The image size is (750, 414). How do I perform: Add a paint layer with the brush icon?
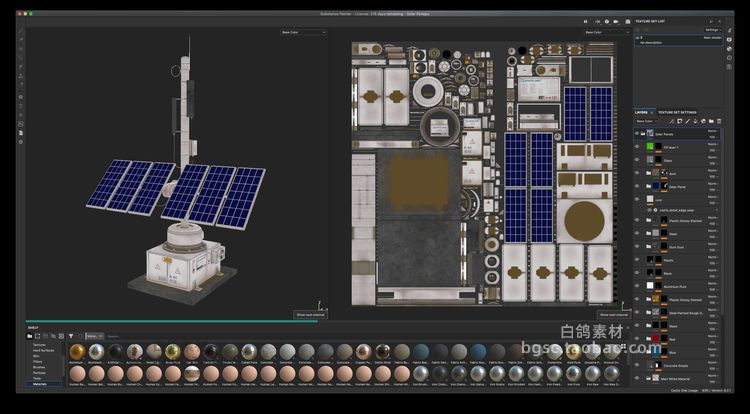point(688,121)
